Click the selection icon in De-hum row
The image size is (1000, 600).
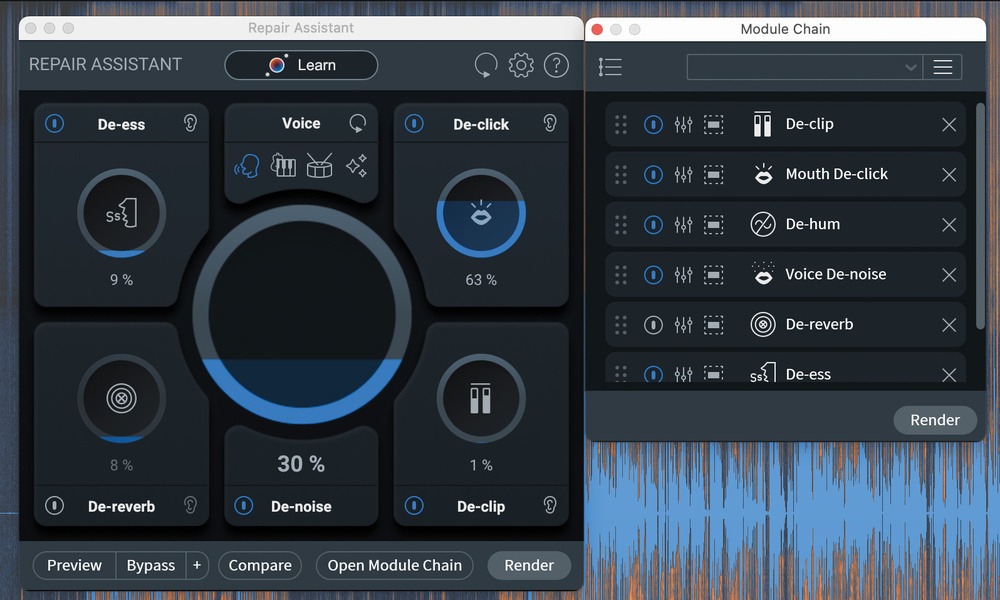[x=714, y=224]
